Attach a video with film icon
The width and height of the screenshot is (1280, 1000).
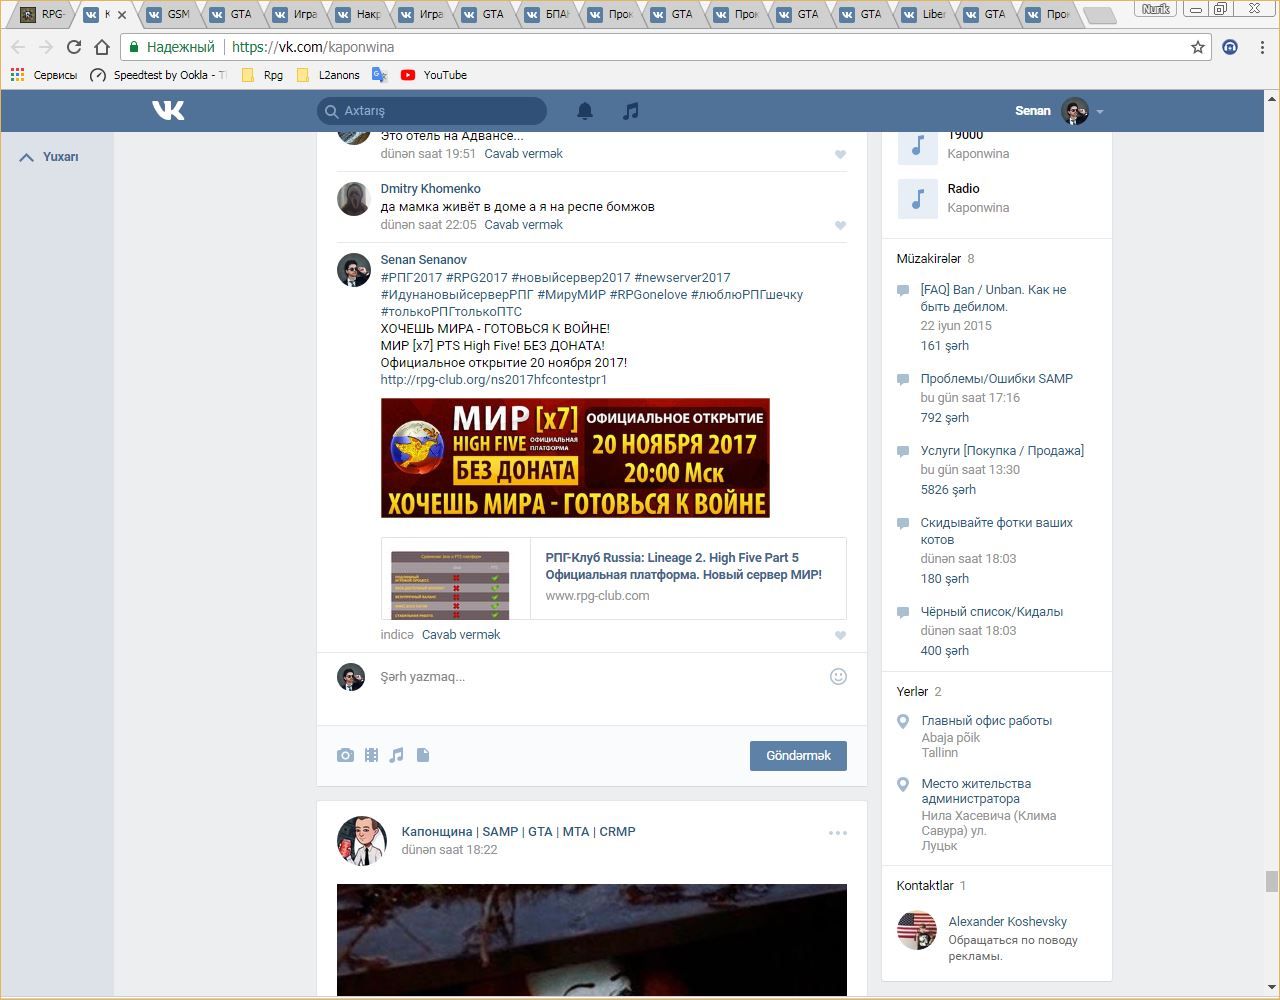coord(371,755)
